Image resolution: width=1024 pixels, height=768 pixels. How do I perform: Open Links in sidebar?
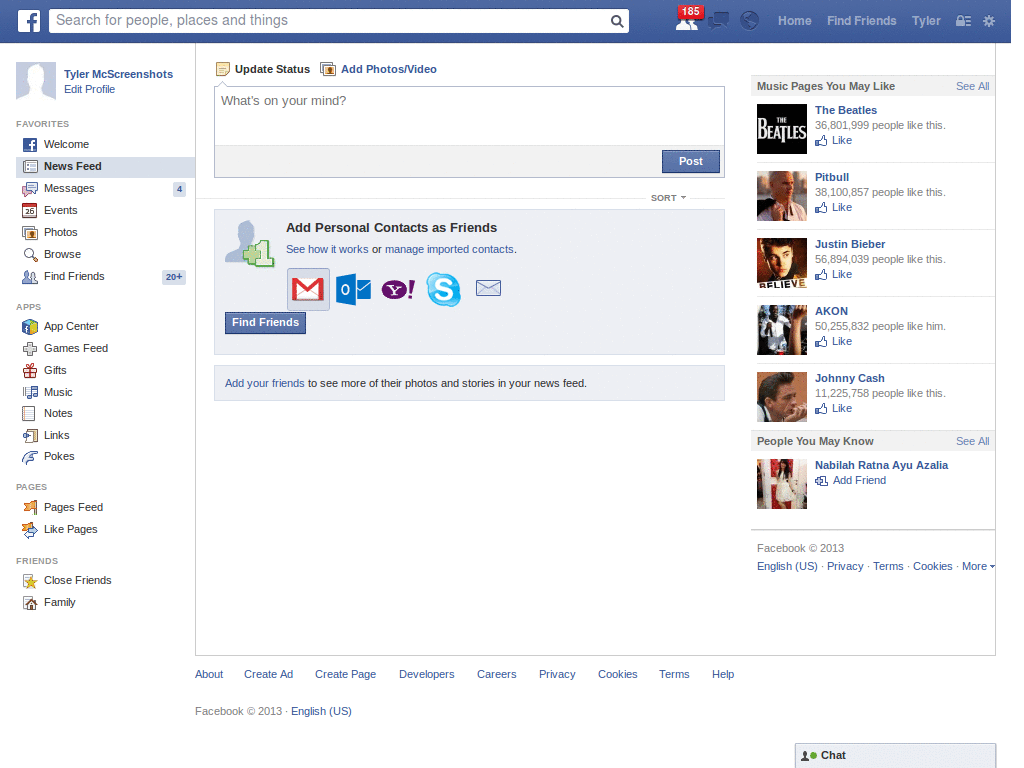[56, 436]
